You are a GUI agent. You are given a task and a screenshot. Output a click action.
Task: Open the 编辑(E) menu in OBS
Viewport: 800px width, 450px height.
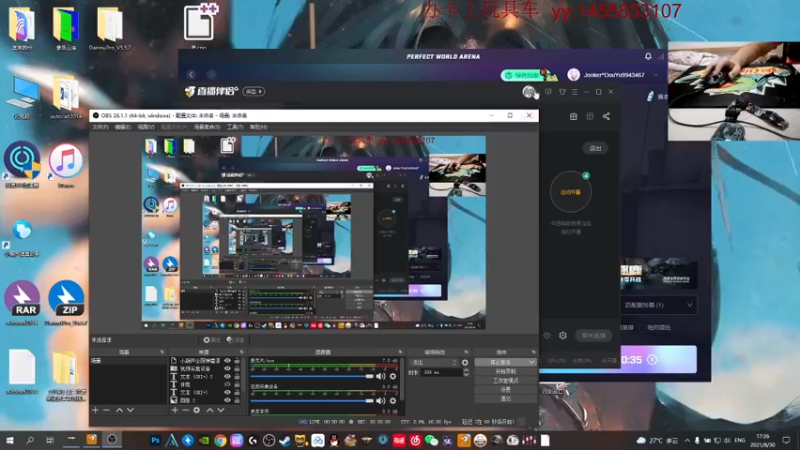point(122,127)
